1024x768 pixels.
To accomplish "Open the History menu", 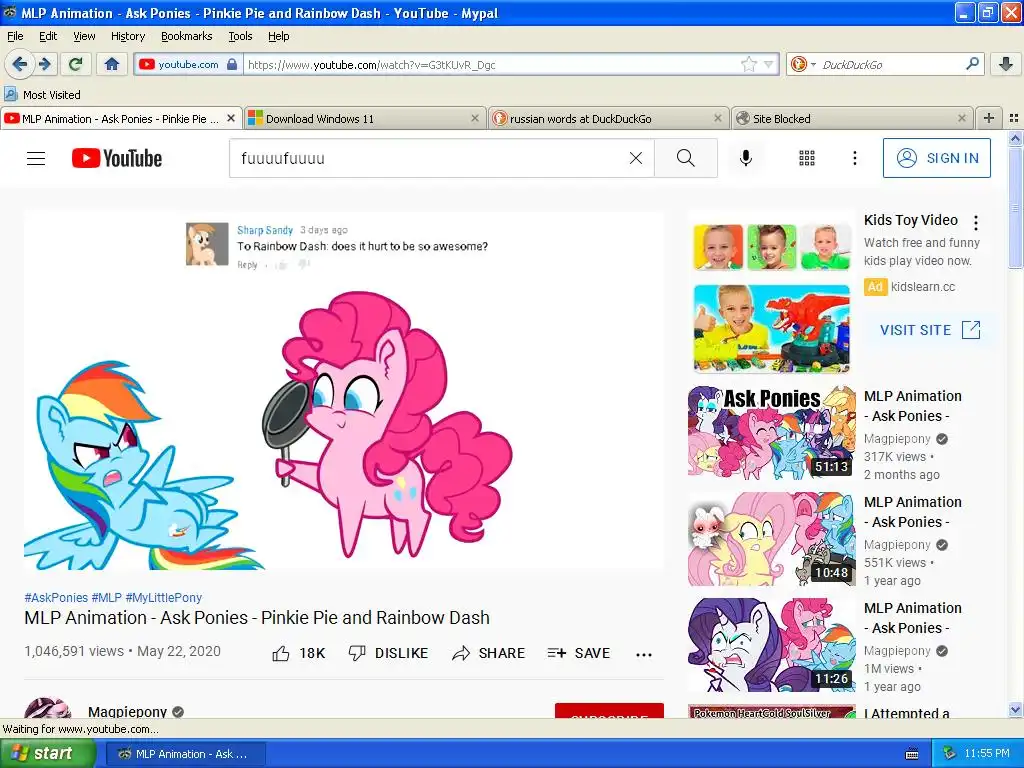I will 127,36.
